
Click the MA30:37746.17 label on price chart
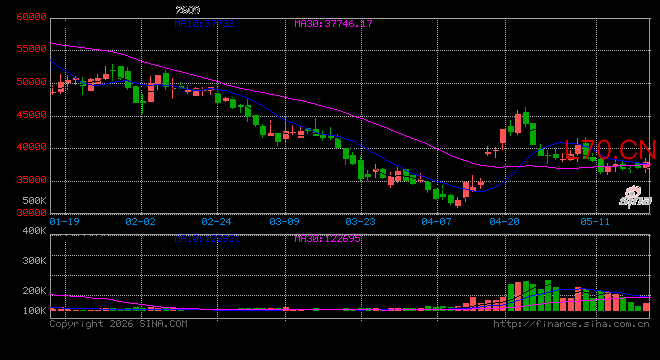coord(333,24)
